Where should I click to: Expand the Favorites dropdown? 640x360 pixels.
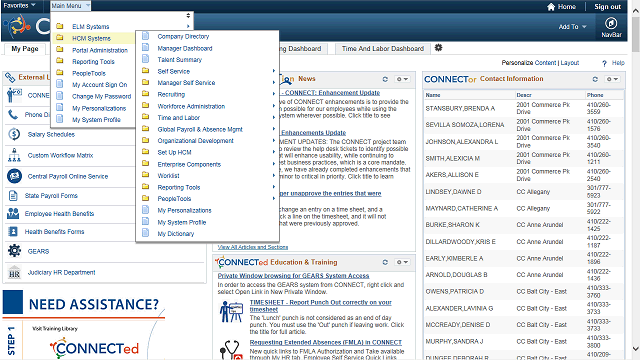click(19, 5)
